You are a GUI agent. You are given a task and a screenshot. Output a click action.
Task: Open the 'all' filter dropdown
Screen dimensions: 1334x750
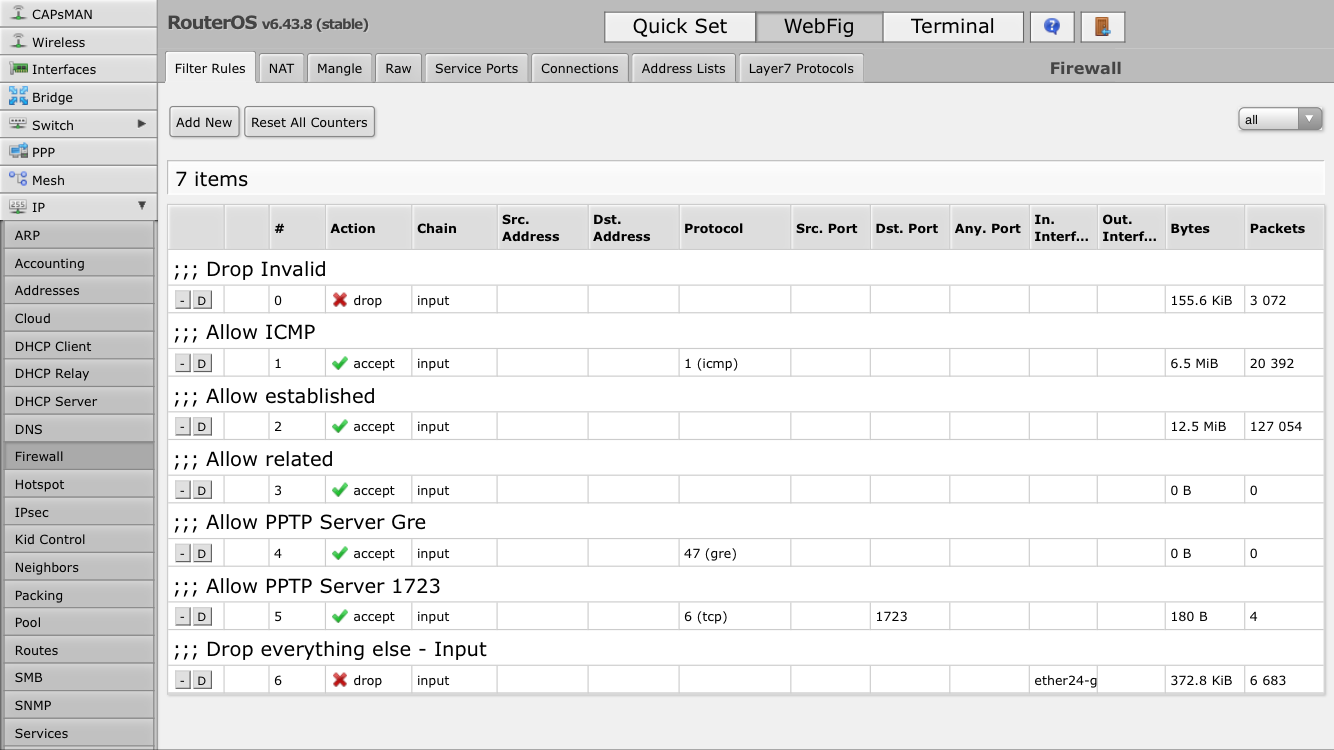1280,119
